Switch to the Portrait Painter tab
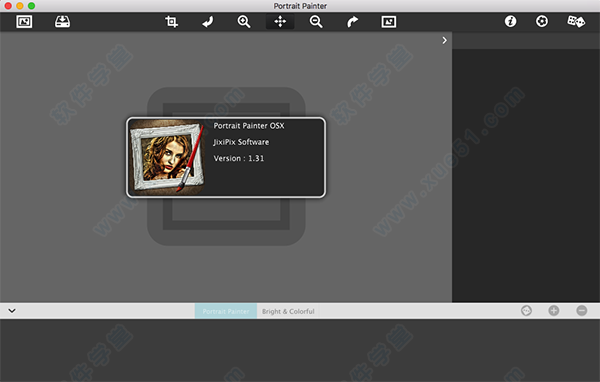 tap(226, 311)
